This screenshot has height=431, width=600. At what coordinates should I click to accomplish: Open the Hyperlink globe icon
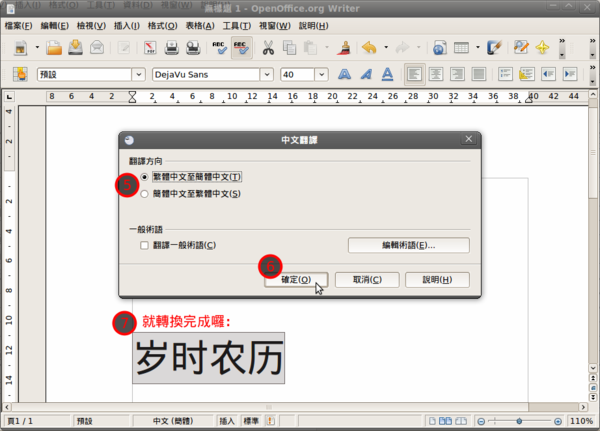click(x=440, y=48)
